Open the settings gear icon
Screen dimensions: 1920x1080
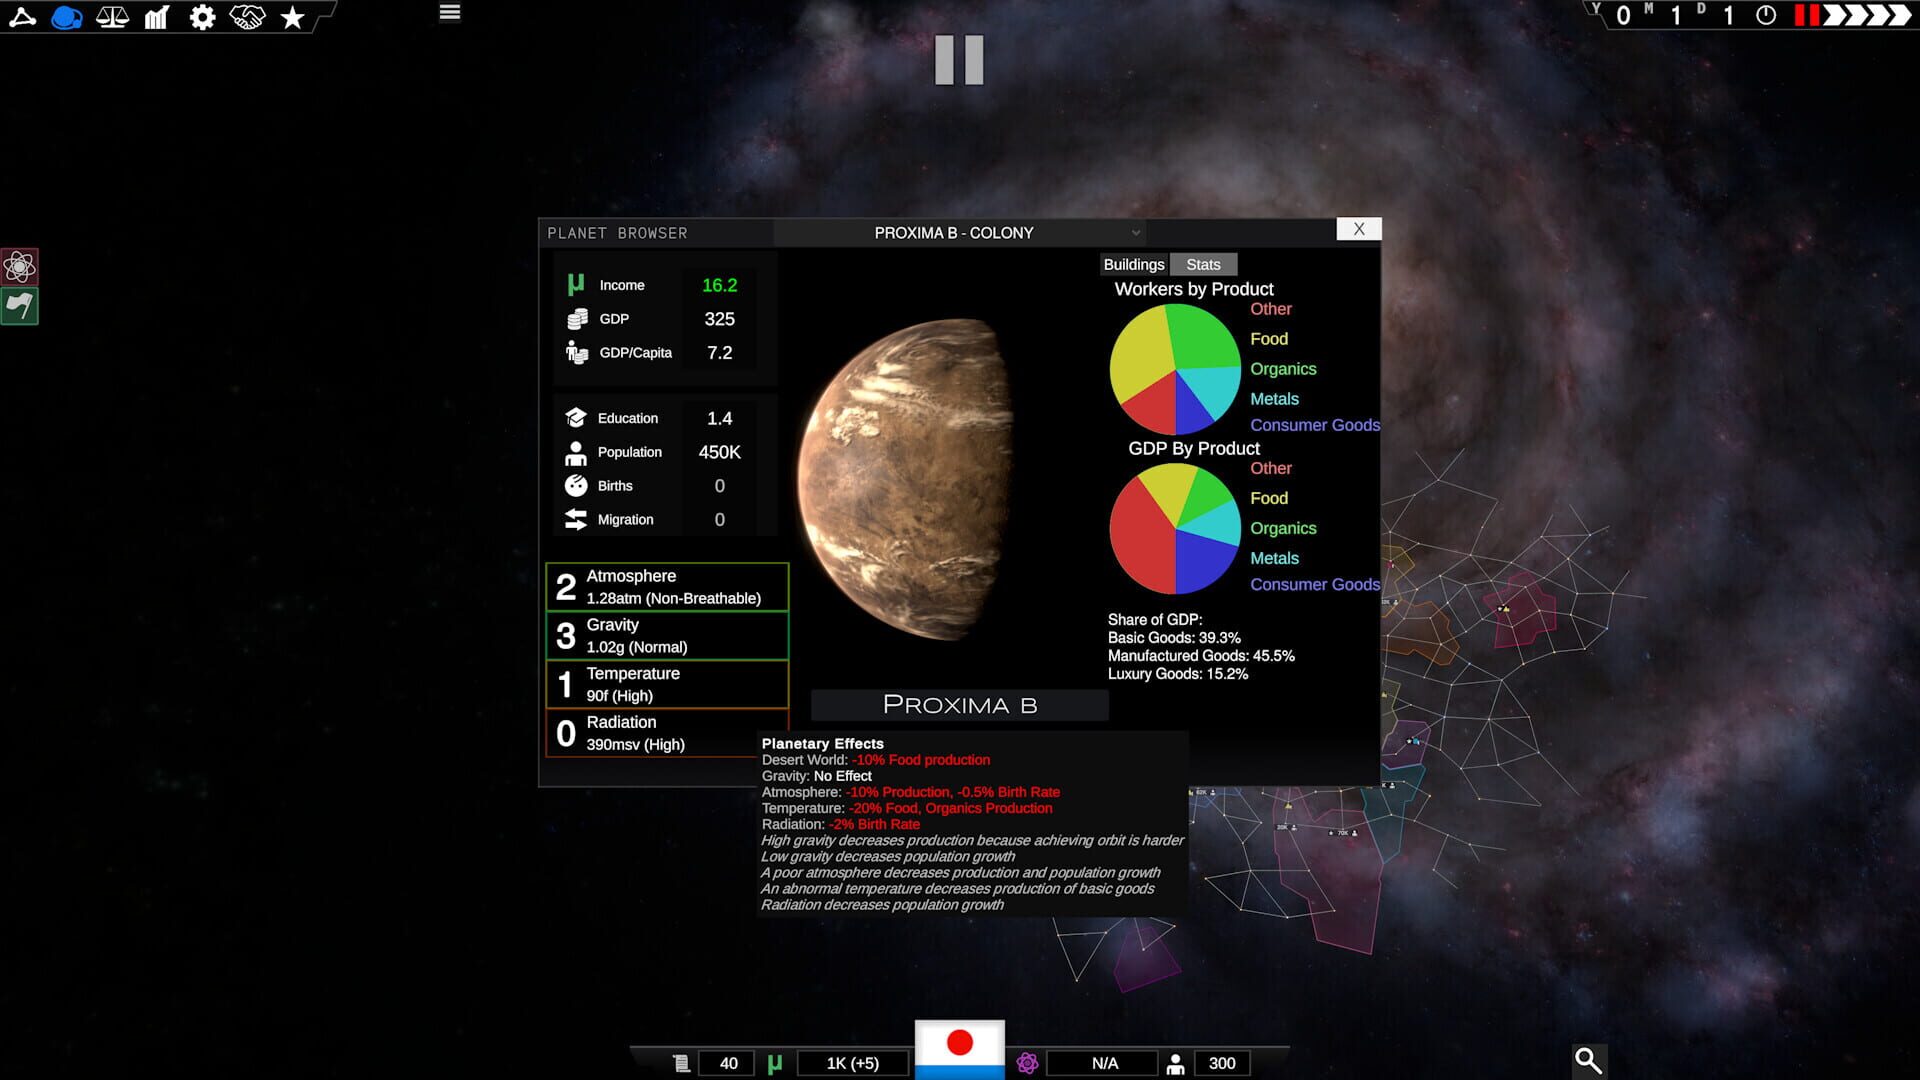click(202, 15)
